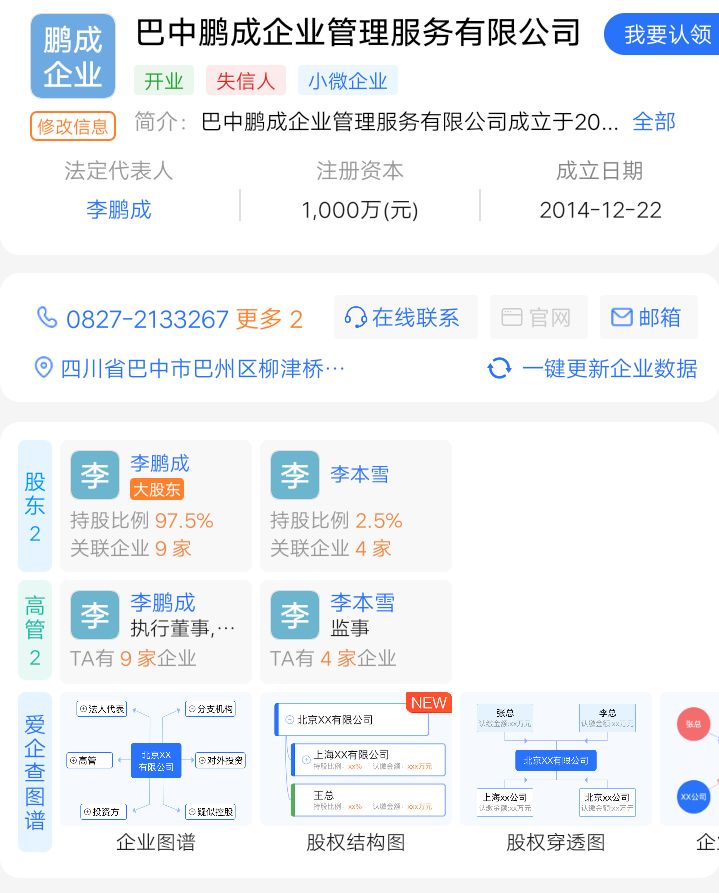Select the 股东 2 side tab
The image size is (719, 893).
[35, 506]
